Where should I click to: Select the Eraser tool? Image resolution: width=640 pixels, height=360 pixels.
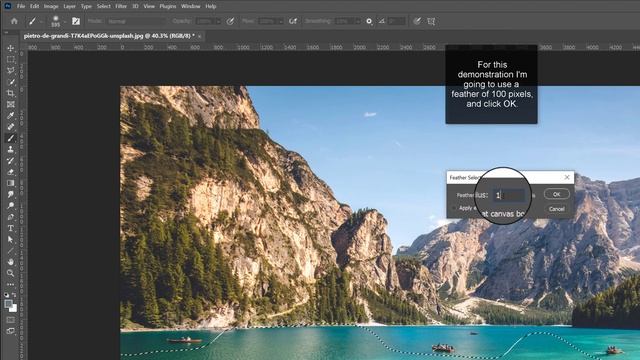point(11,172)
